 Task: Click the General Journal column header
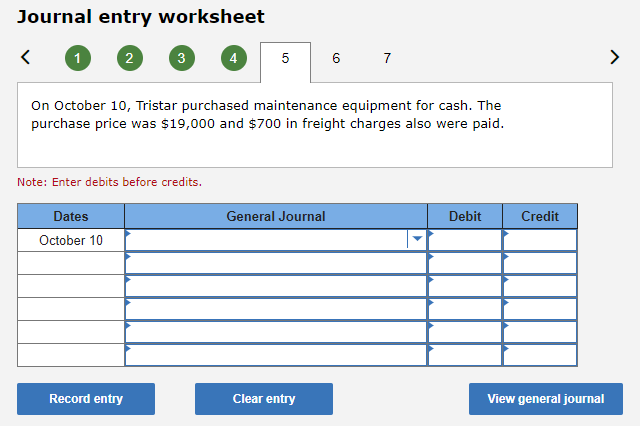point(276,216)
